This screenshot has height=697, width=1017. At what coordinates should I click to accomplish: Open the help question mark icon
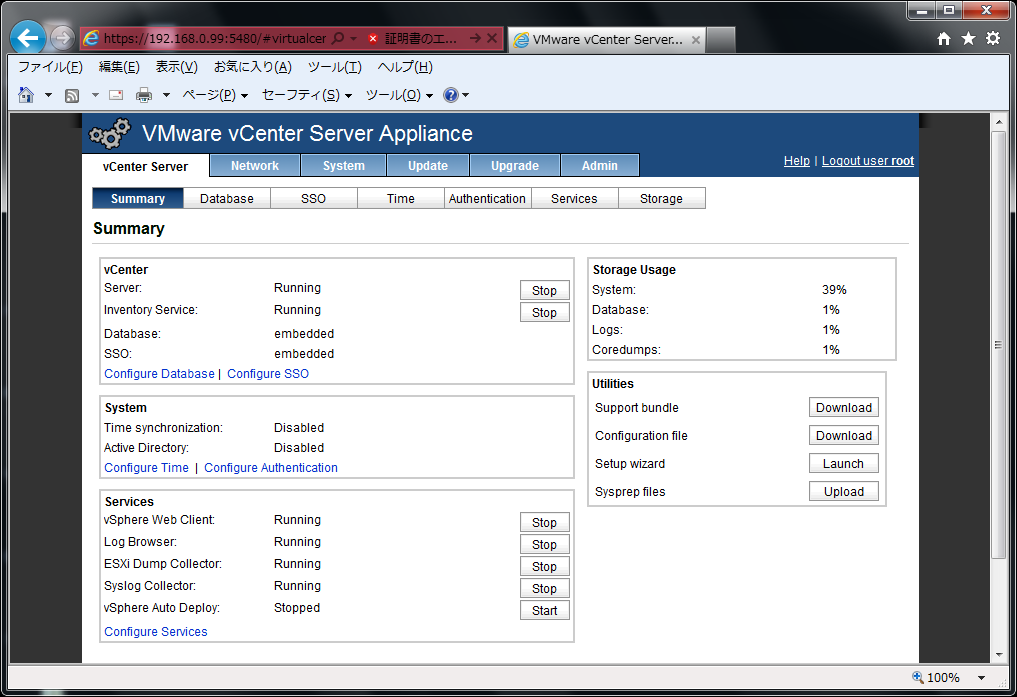click(451, 95)
